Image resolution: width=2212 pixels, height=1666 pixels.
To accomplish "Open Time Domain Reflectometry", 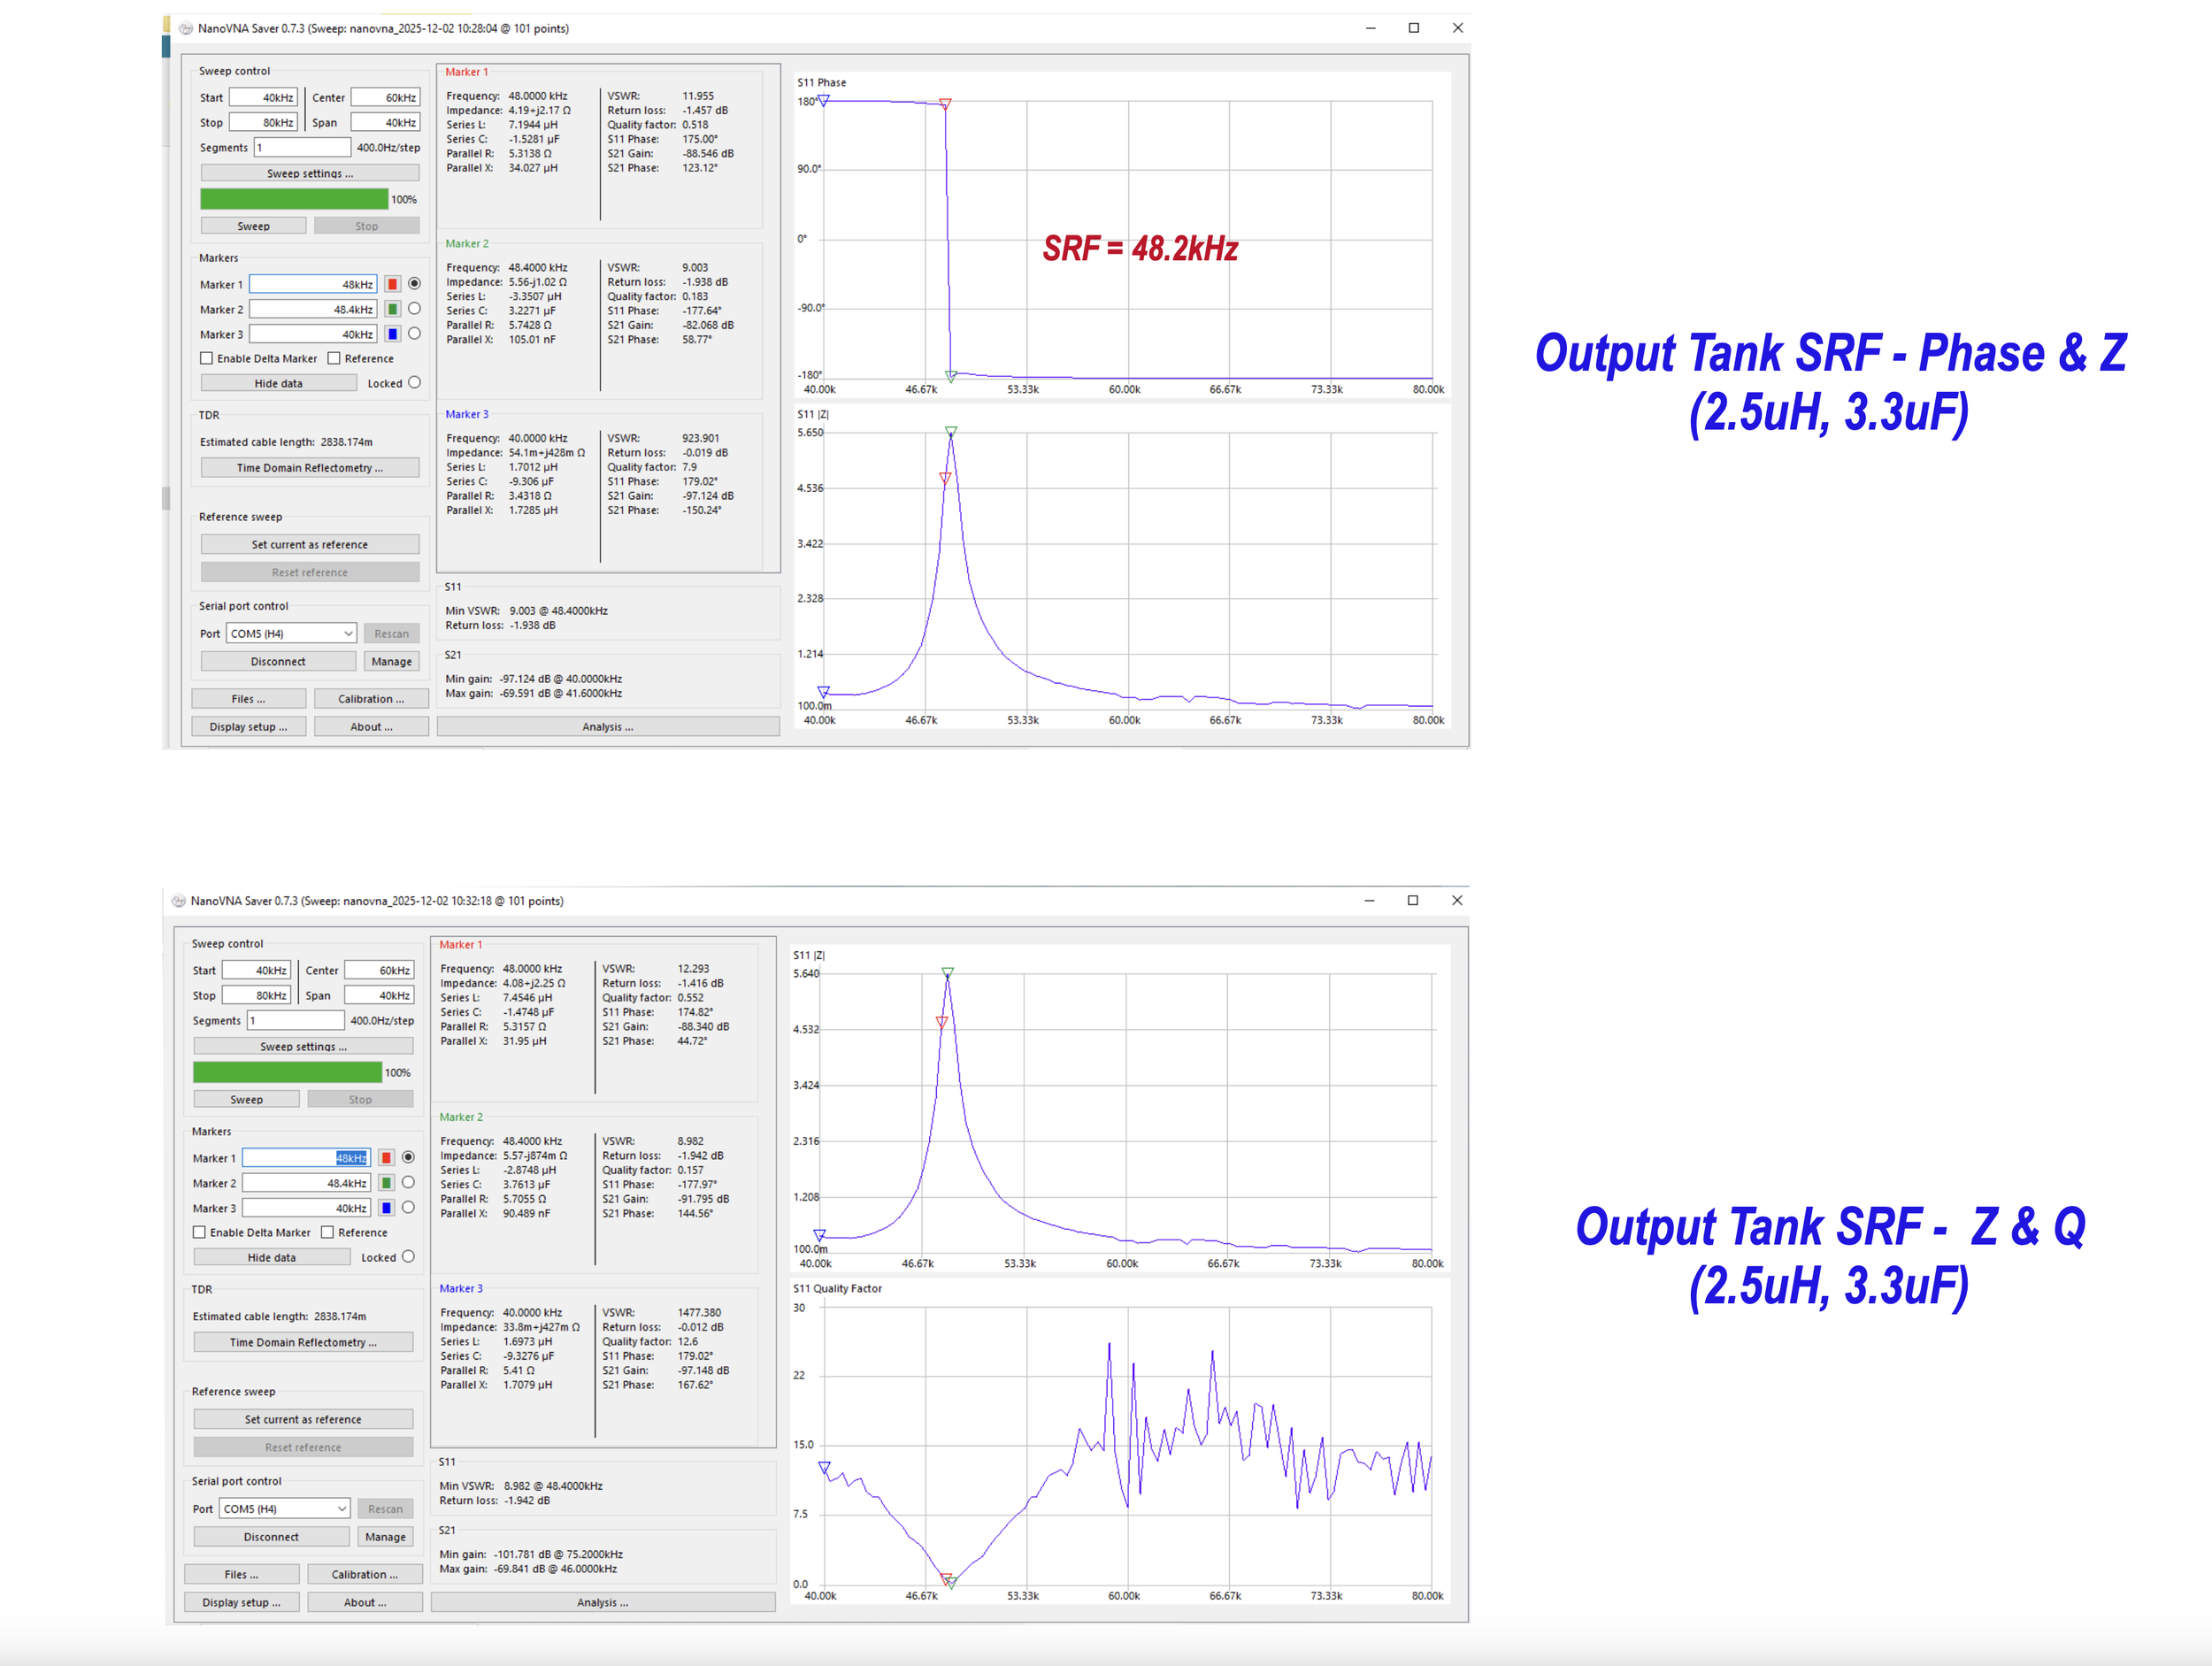I will click(309, 467).
